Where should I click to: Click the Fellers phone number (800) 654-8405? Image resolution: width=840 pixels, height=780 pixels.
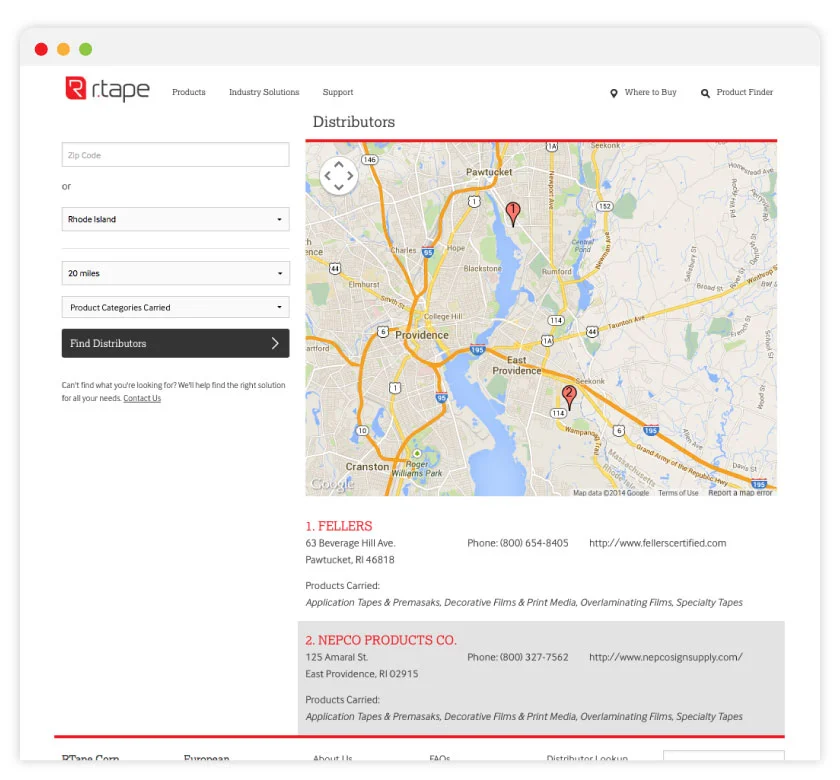pos(534,543)
